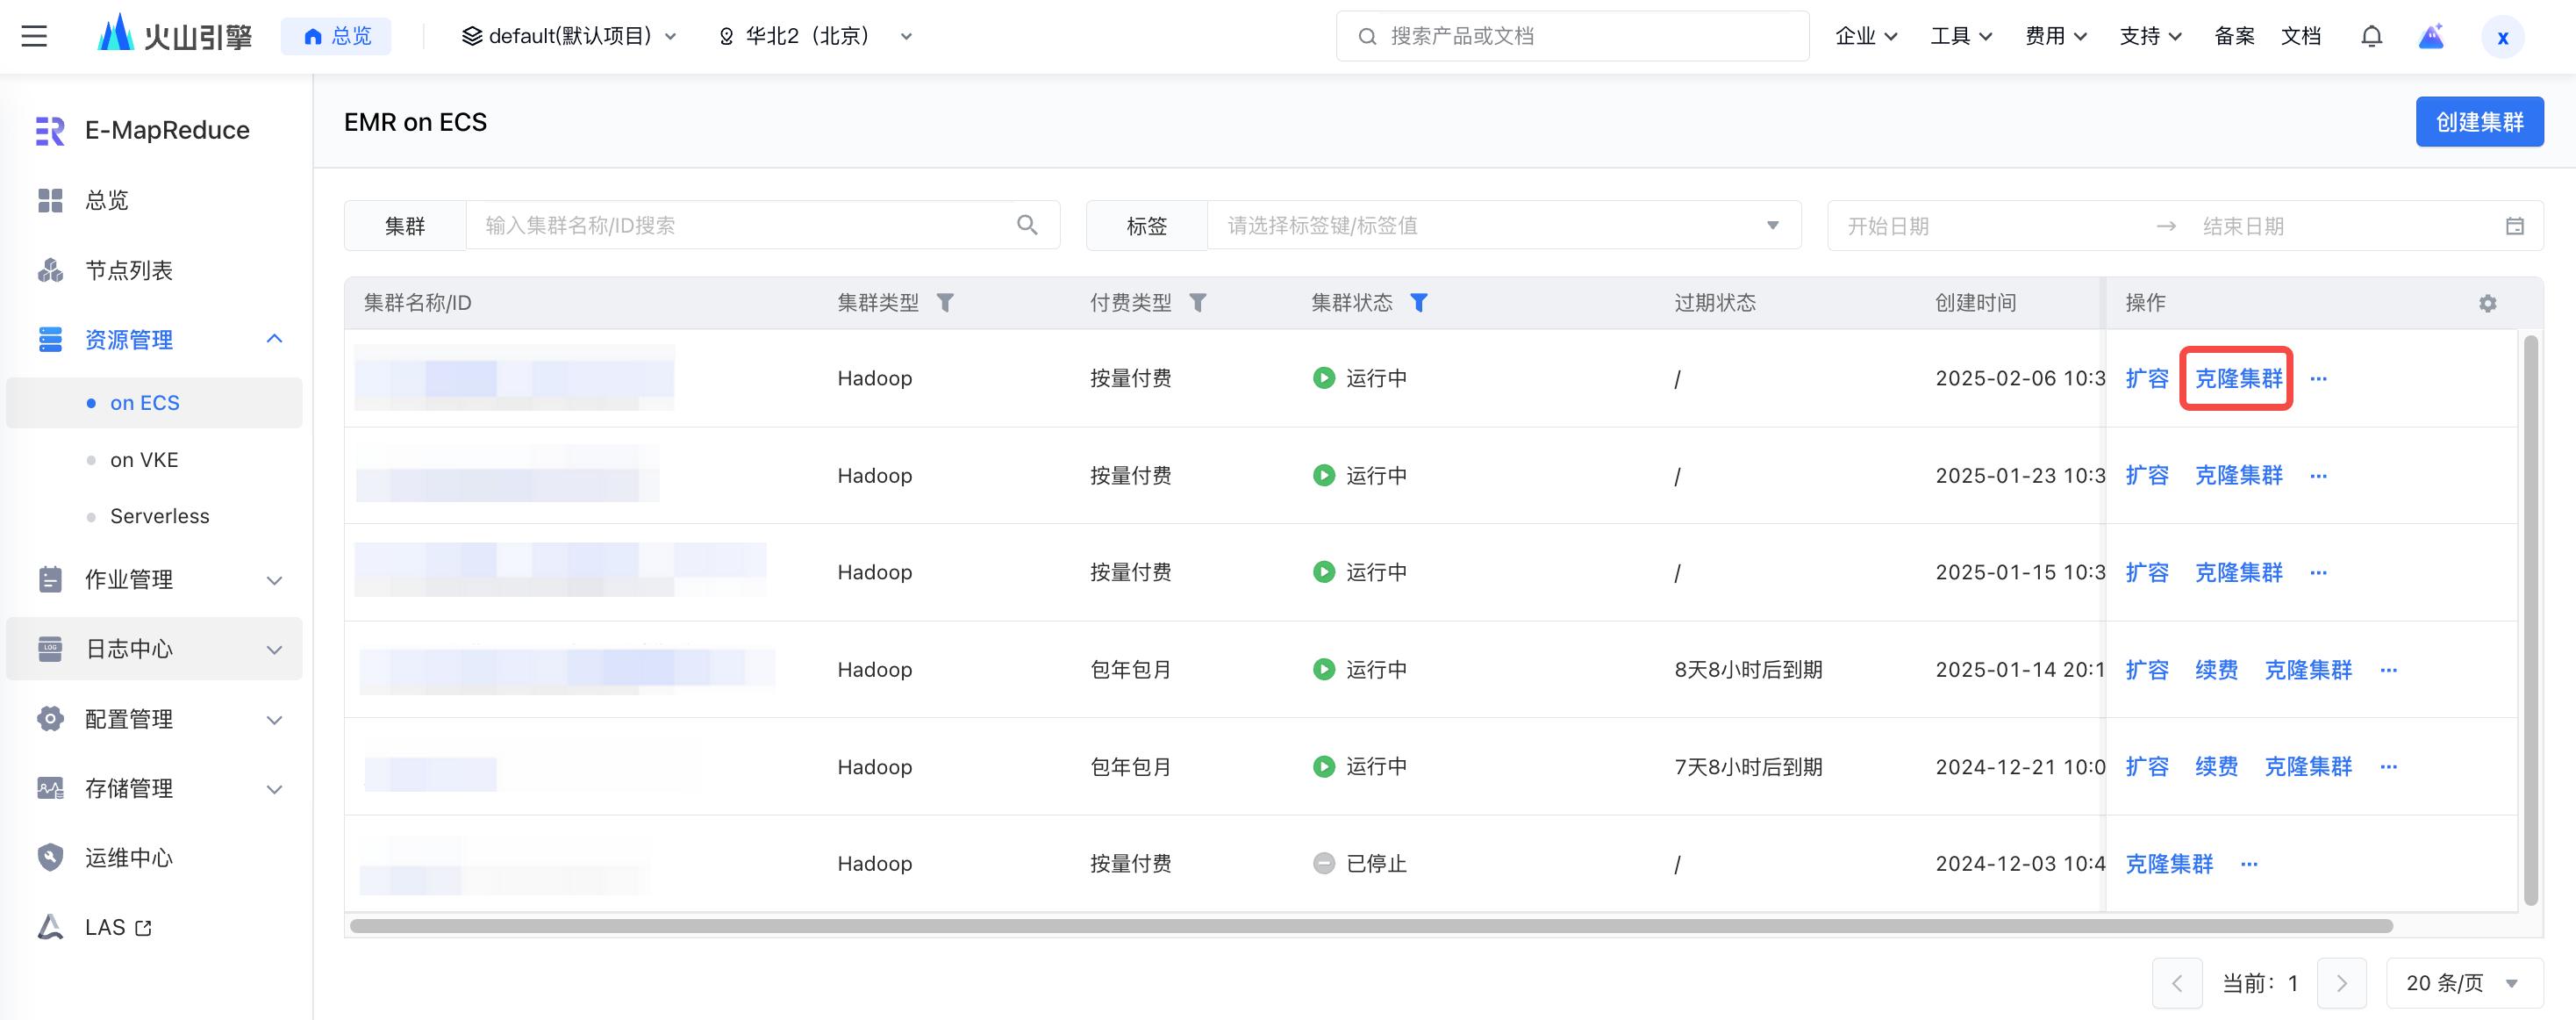Click the 已停止 status cell
Image resolution: width=2576 pixels, height=1020 pixels.
[x=1360, y=864]
